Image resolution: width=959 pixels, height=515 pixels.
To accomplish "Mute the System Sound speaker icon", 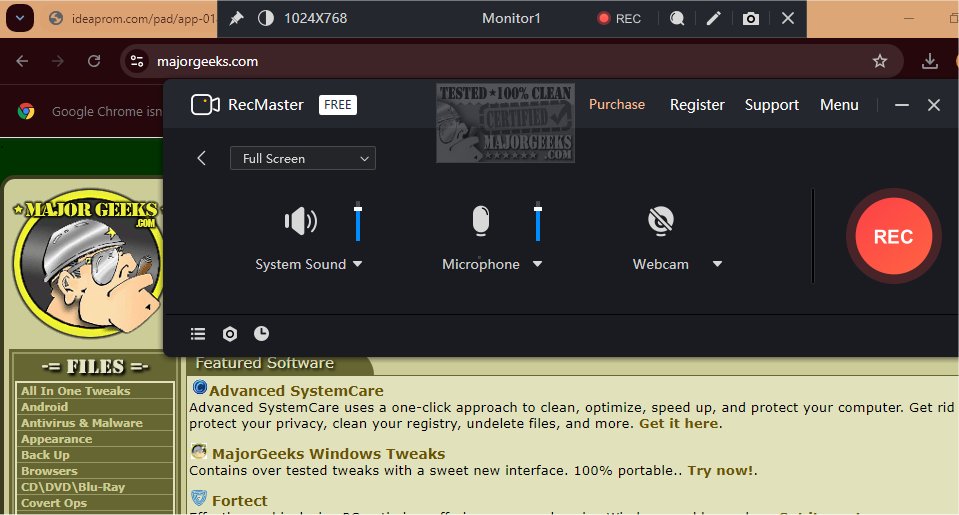I will pos(300,221).
